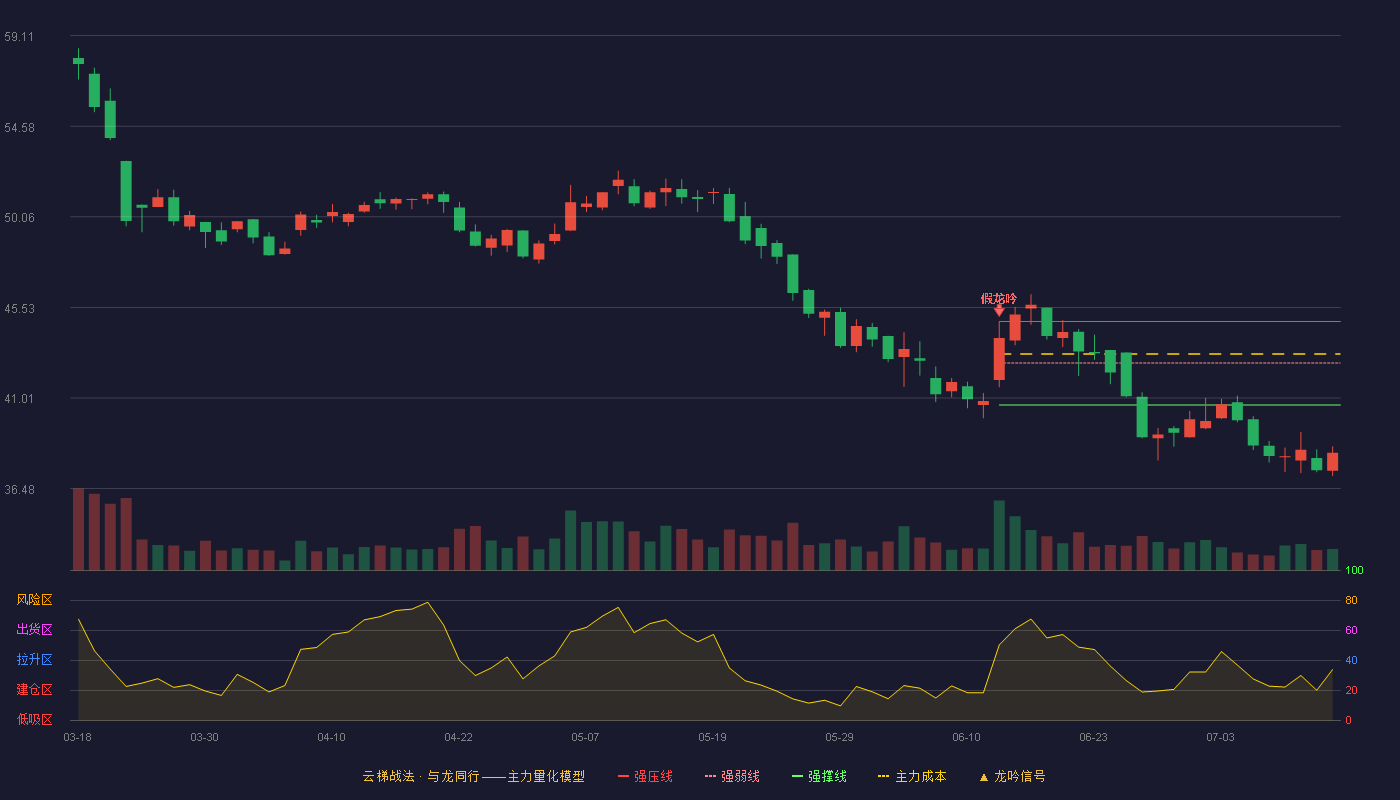Click the 05-07 date label
The height and width of the screenshot is (800, 1400).
pos(585,737)
